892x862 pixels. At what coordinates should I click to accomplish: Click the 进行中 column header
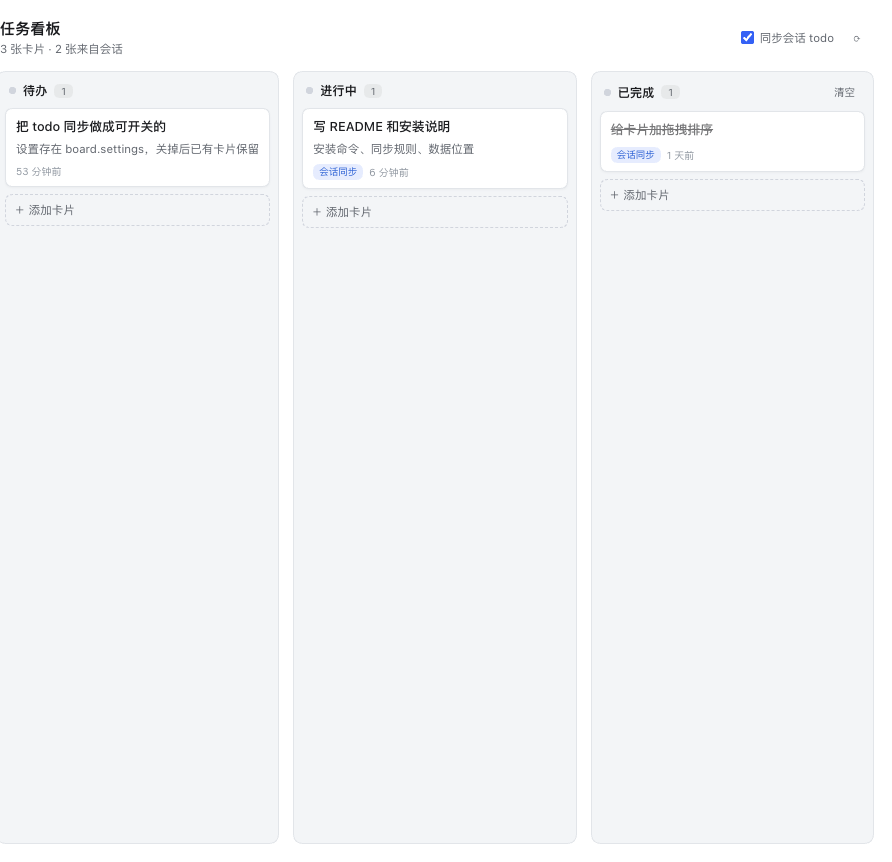338,91
